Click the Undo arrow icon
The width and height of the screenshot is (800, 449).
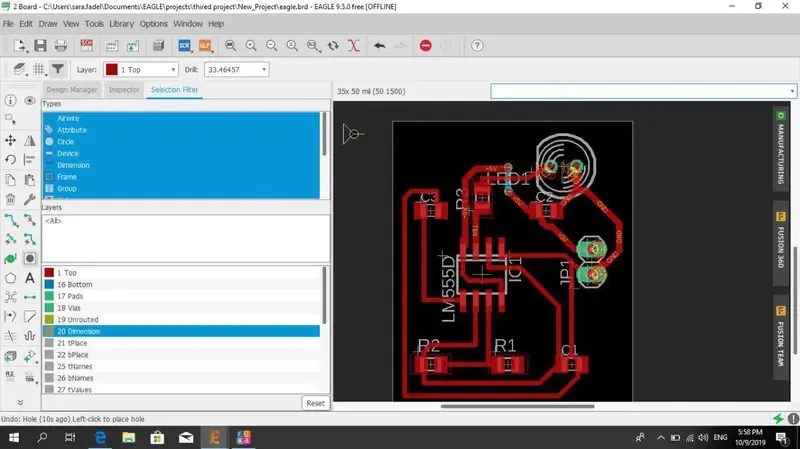tap(379, 46)
